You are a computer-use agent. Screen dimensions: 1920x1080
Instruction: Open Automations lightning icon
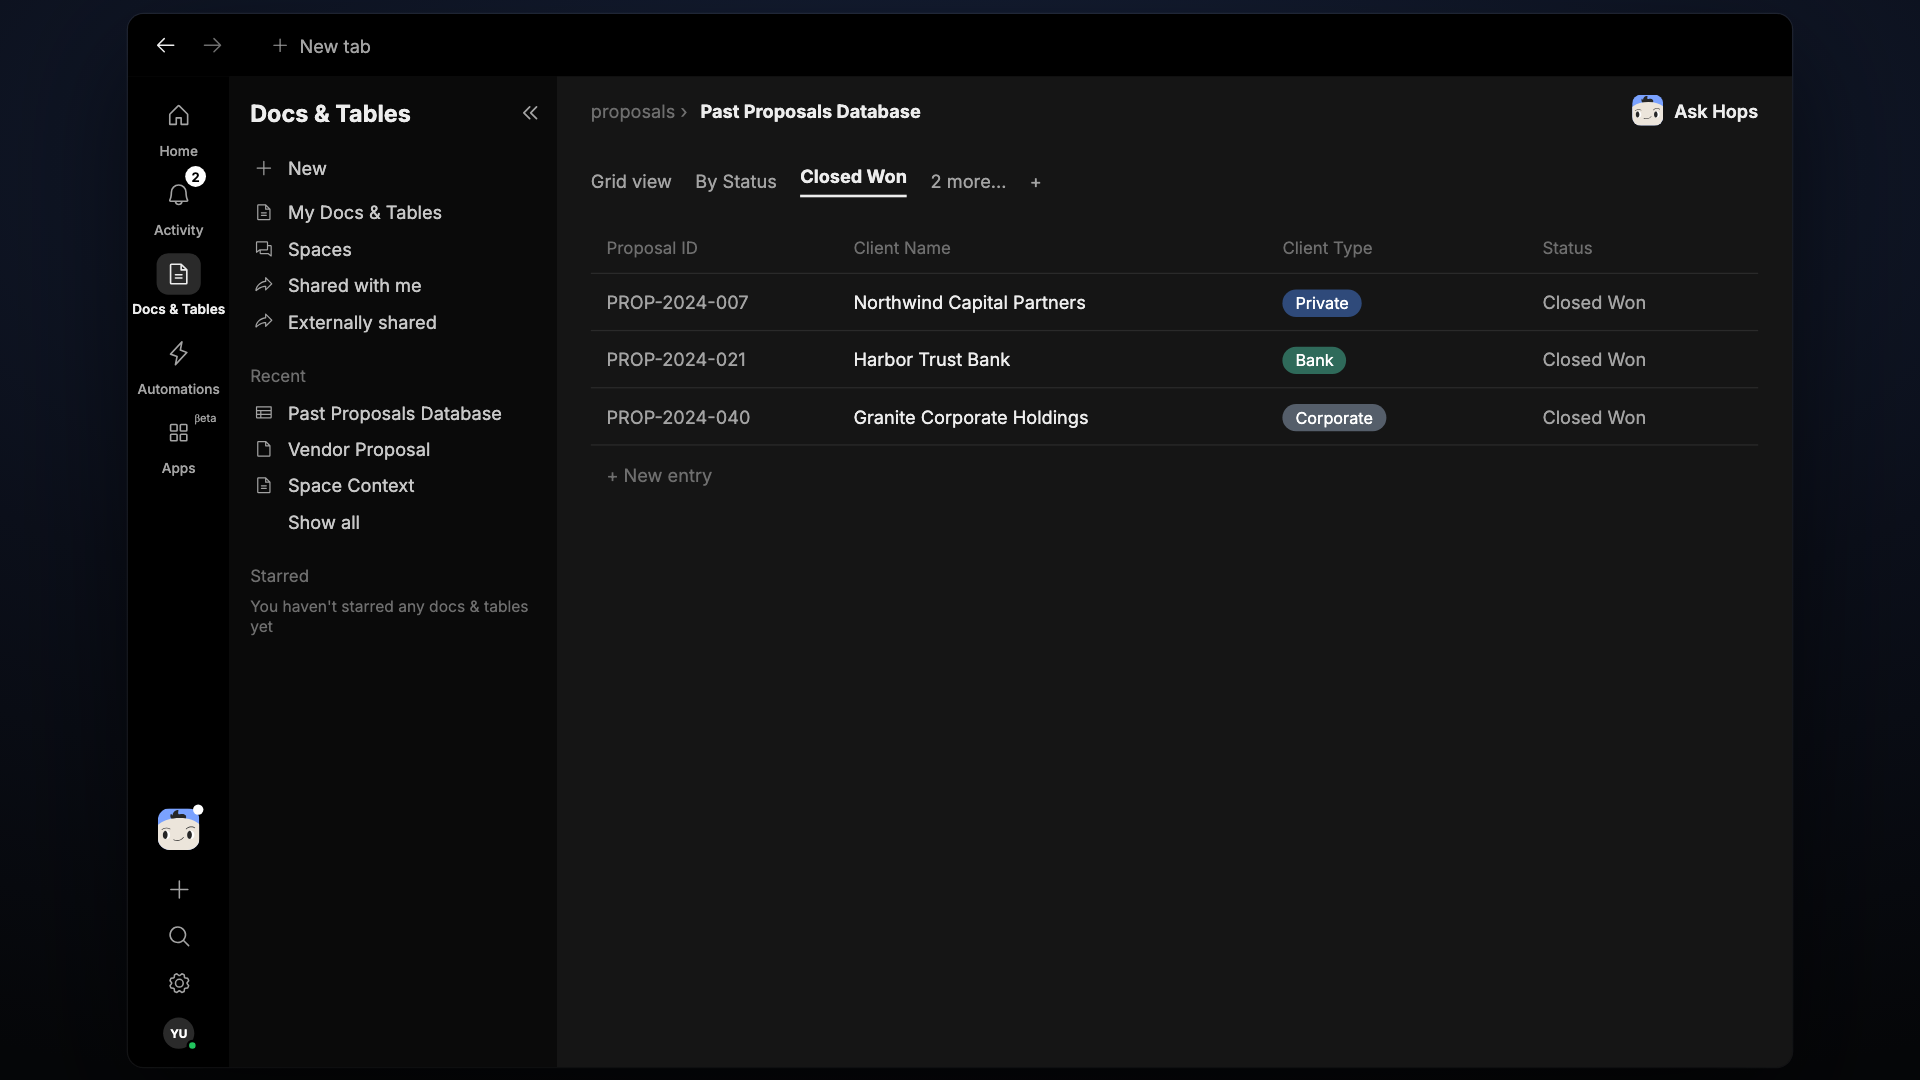pos(178,353)
